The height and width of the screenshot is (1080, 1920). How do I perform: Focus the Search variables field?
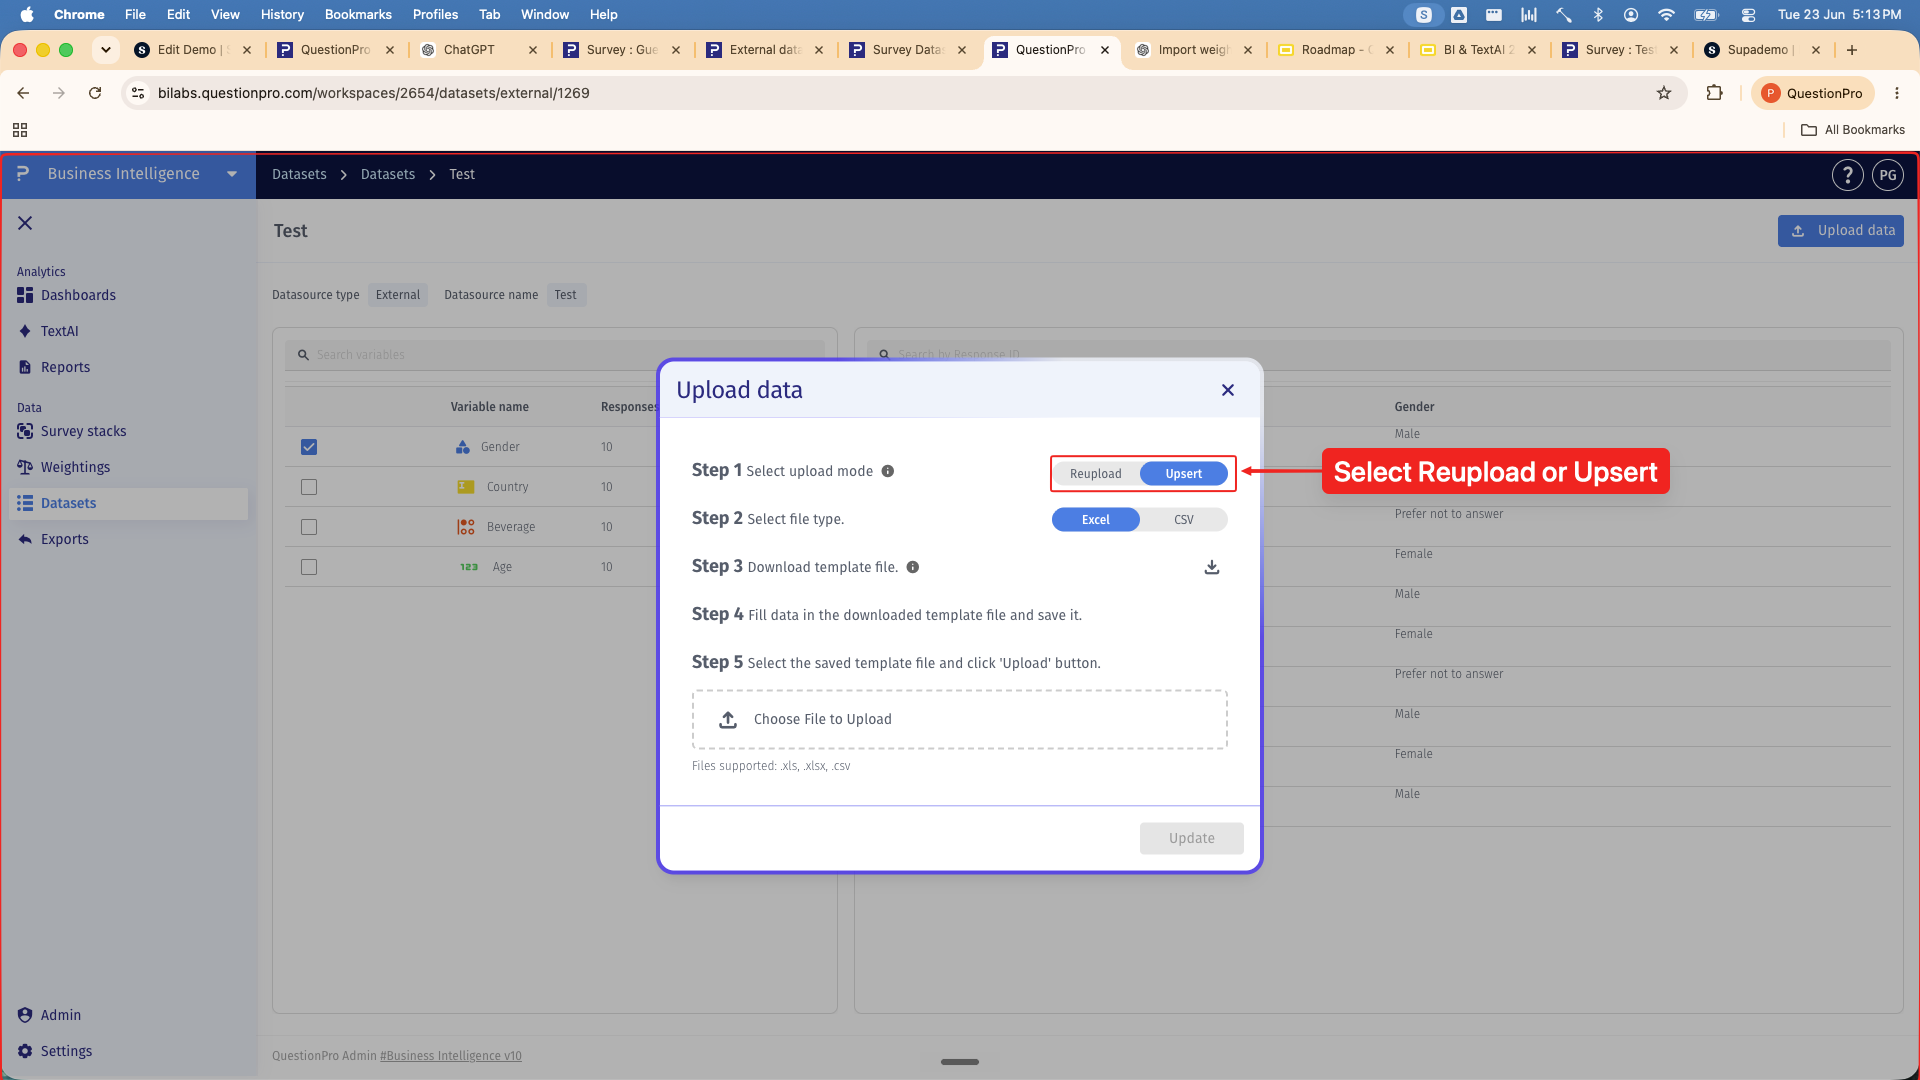pos(555,355)
